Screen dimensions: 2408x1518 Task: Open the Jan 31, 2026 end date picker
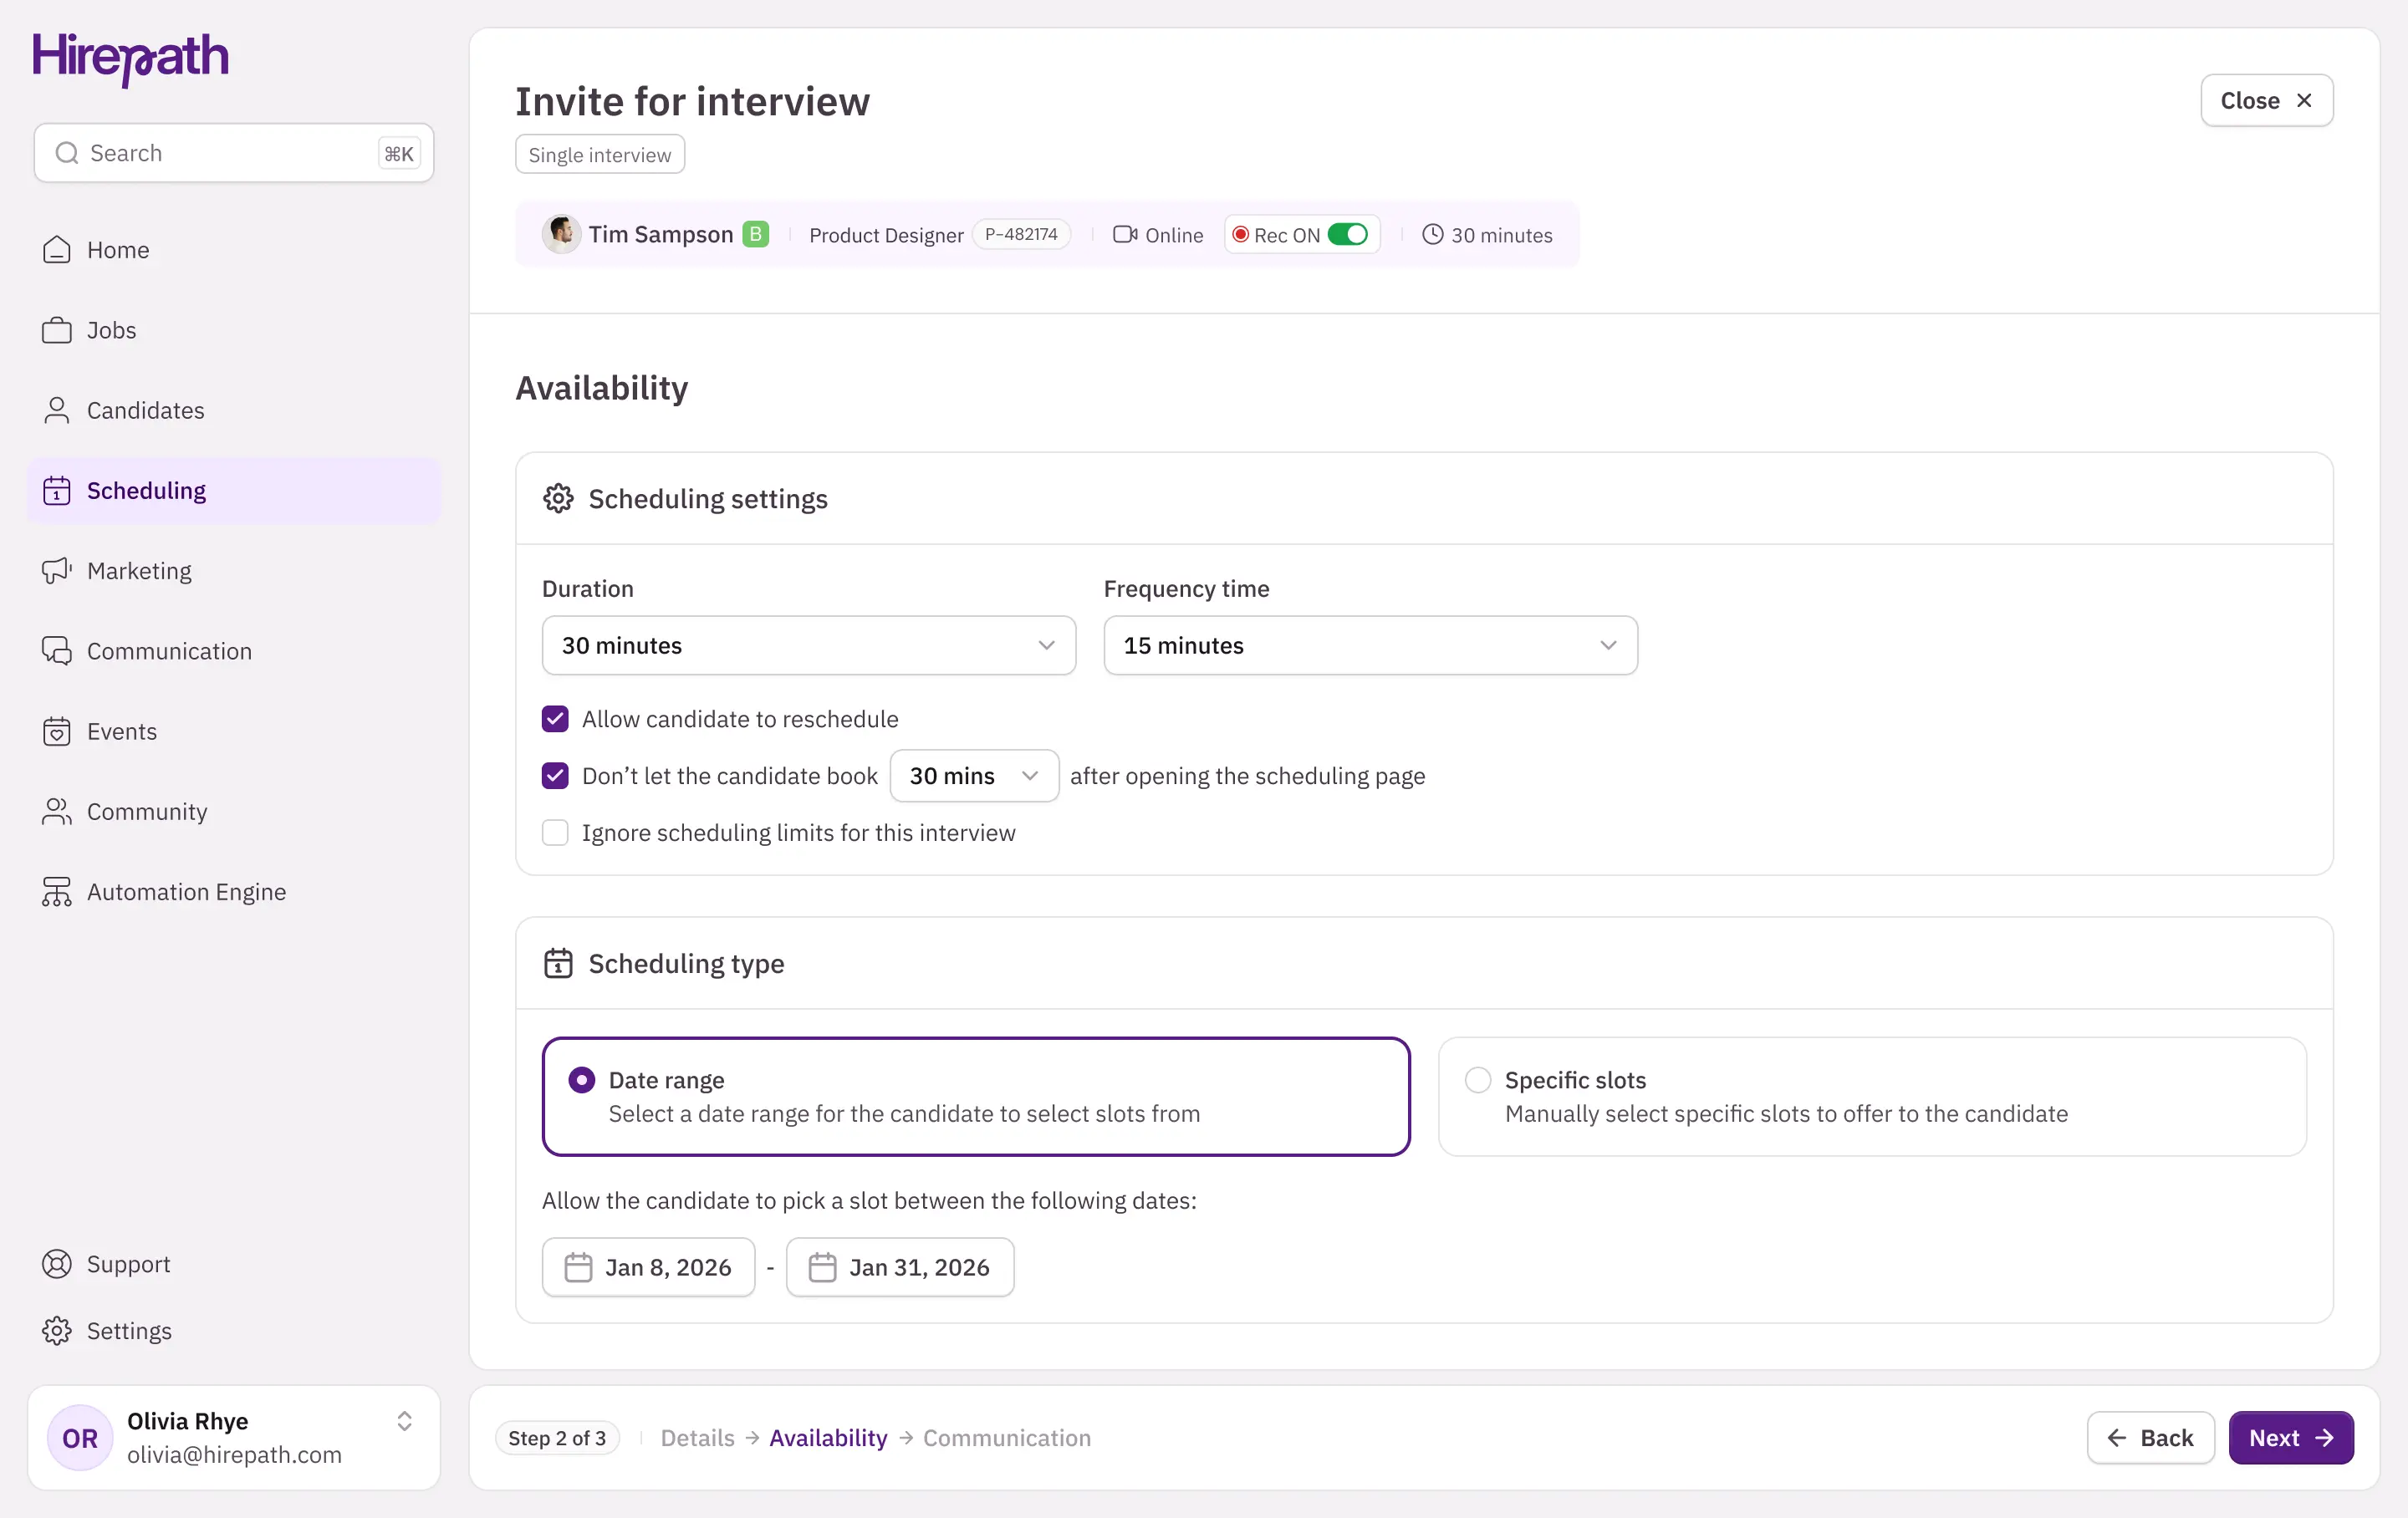pyautogui.click(x=900, y=1268)
